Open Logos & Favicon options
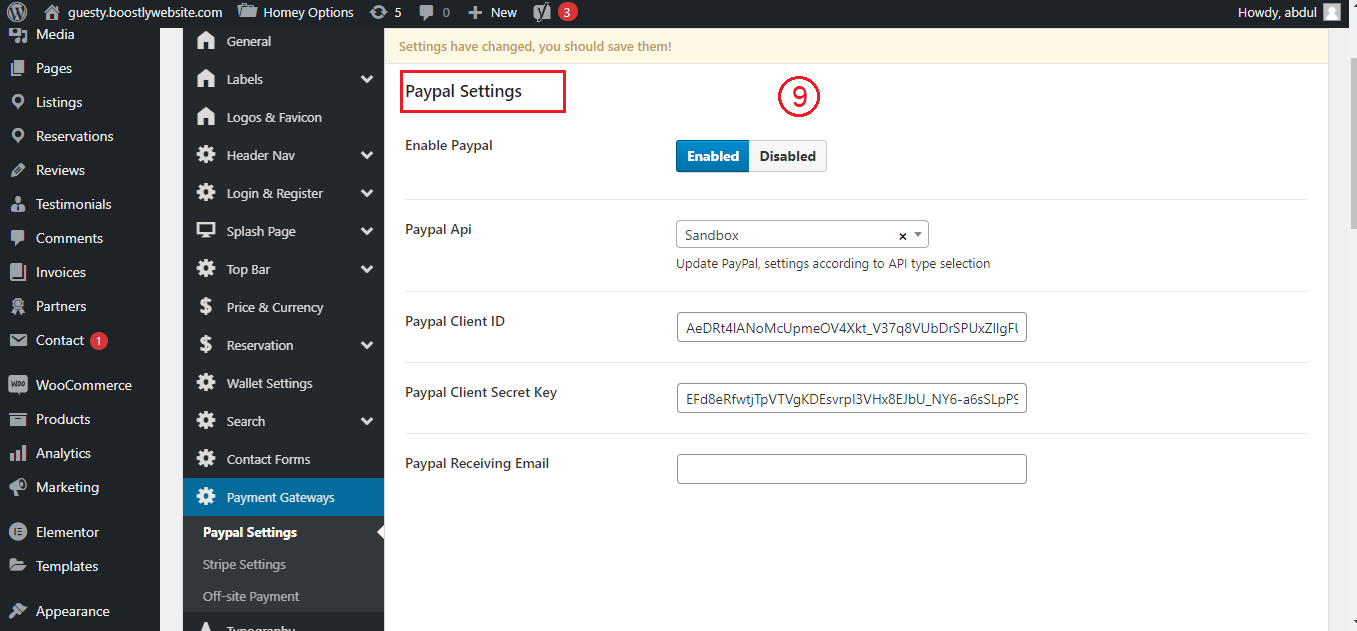This screenshot has width=1357, height=631. 284,117
